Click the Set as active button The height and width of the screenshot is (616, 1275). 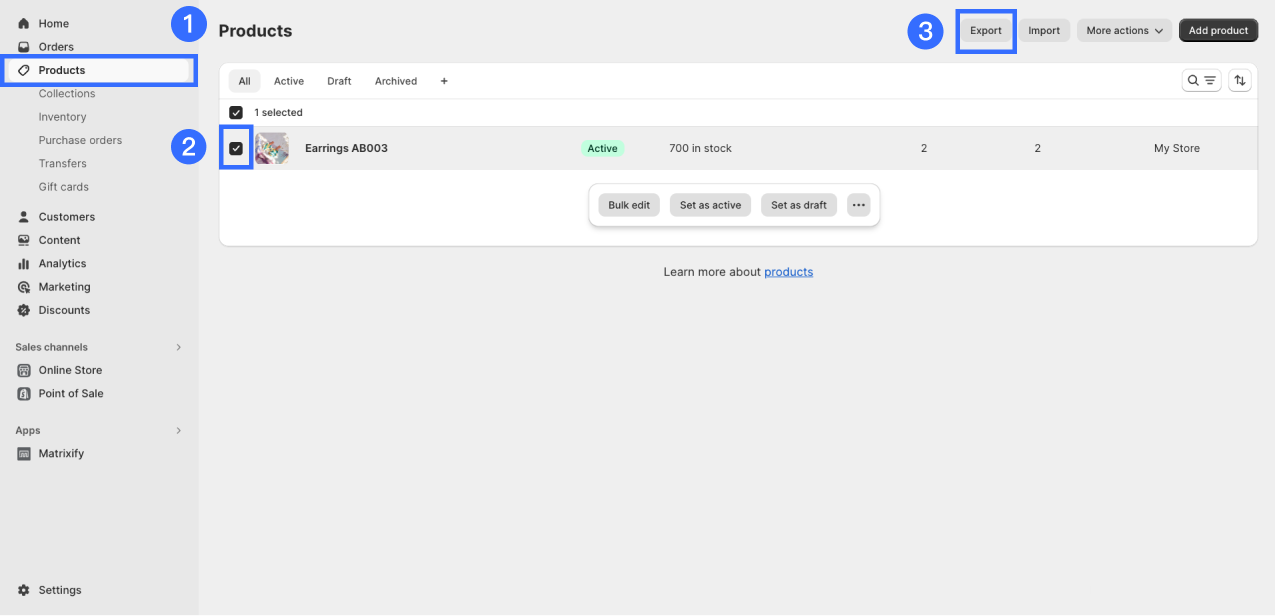(x=710, y=205)
